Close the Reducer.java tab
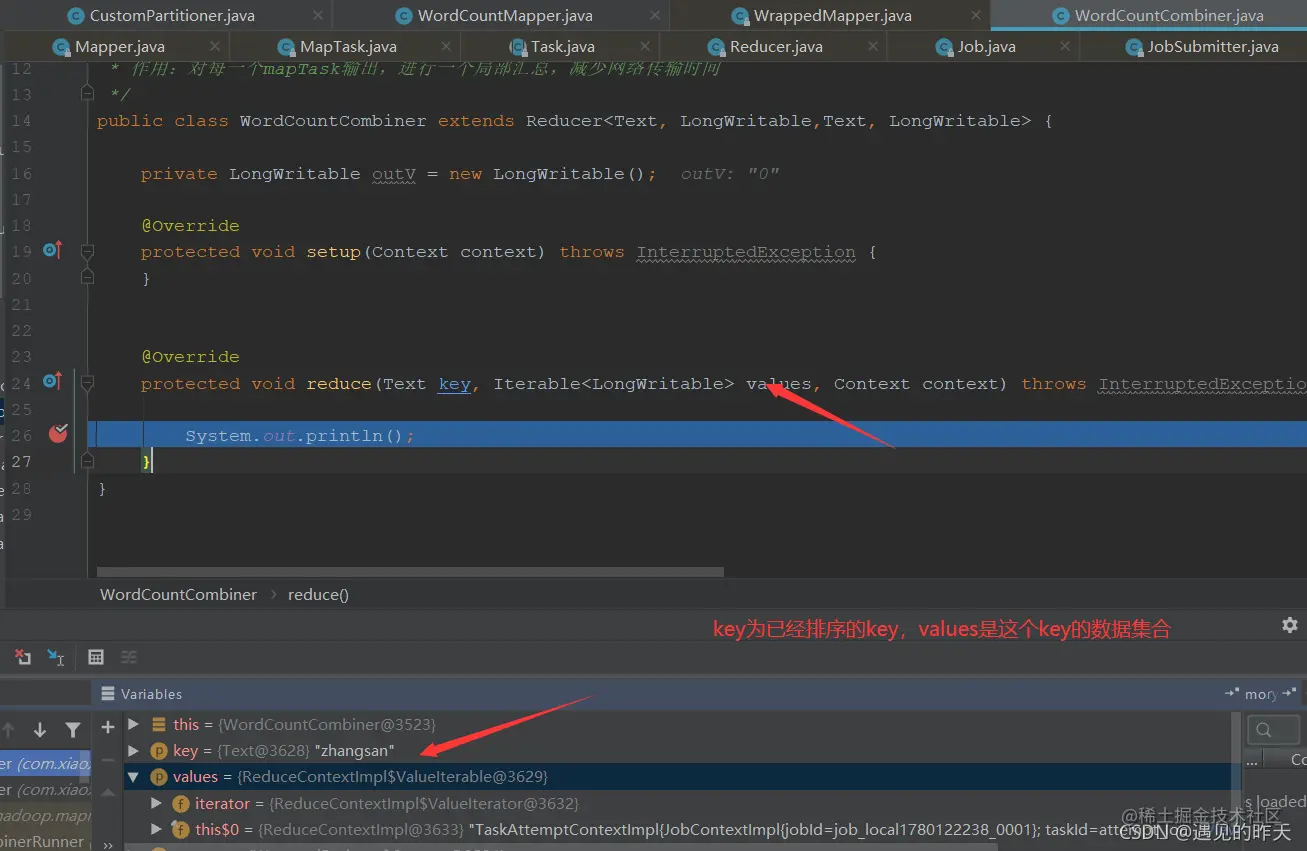The width and height of the screenshot is (1307, 851). 872,47
